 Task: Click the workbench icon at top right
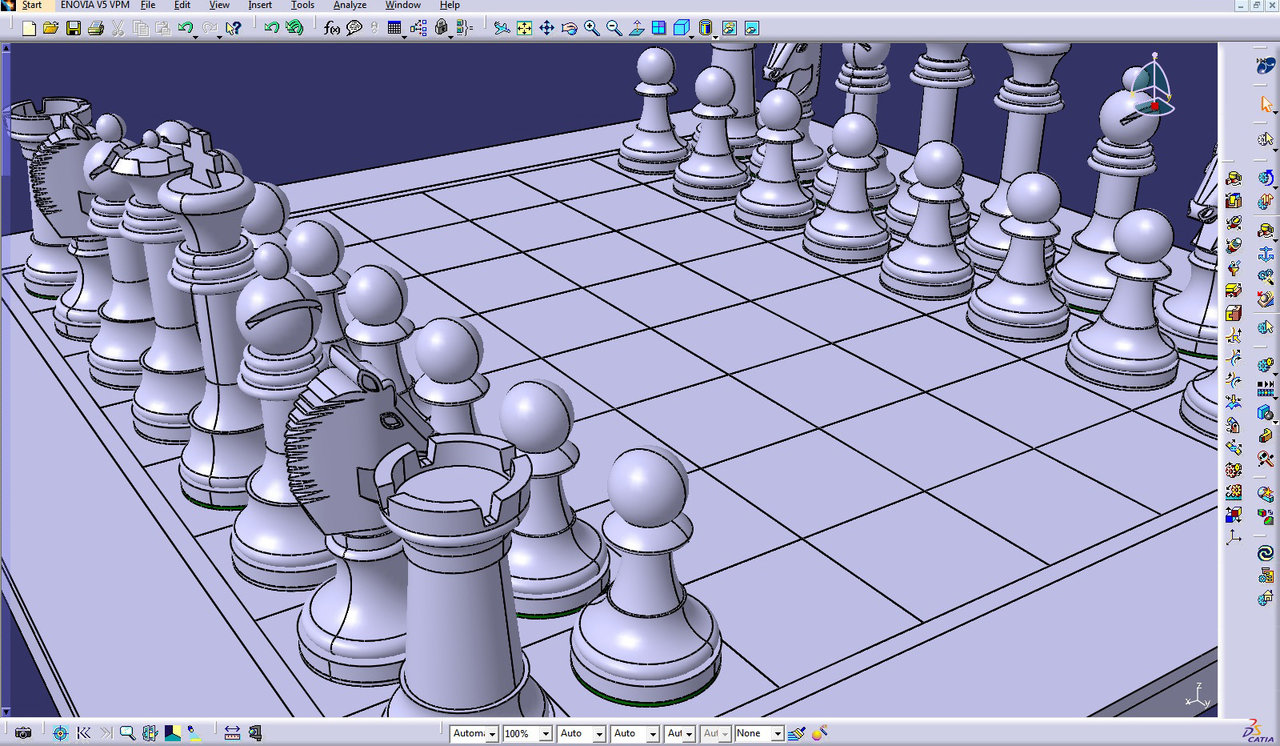pyautogui.click(x=1266, y=66)
